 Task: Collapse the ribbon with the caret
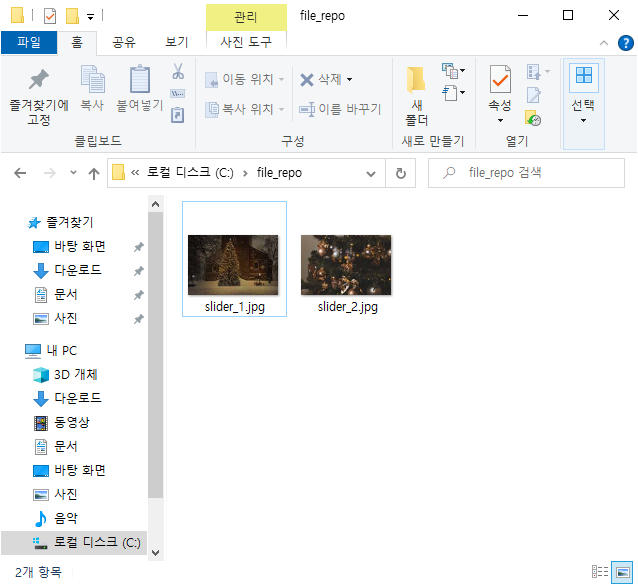tap(604, 43)
